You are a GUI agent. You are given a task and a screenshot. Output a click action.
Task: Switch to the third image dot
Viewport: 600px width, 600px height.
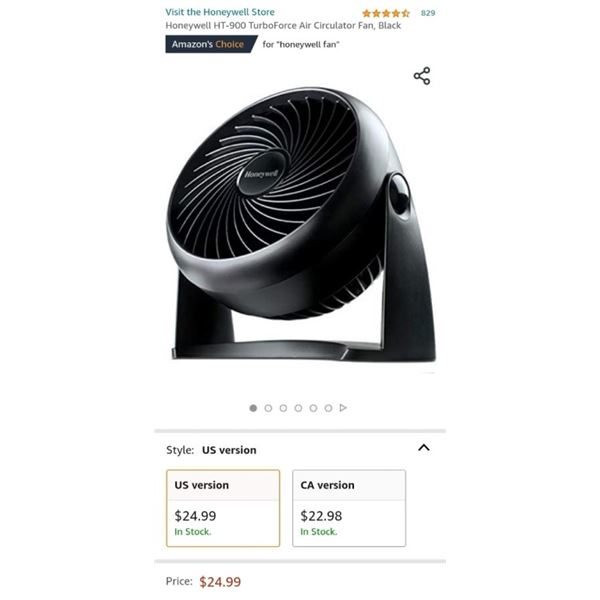[x=283, y=408]
